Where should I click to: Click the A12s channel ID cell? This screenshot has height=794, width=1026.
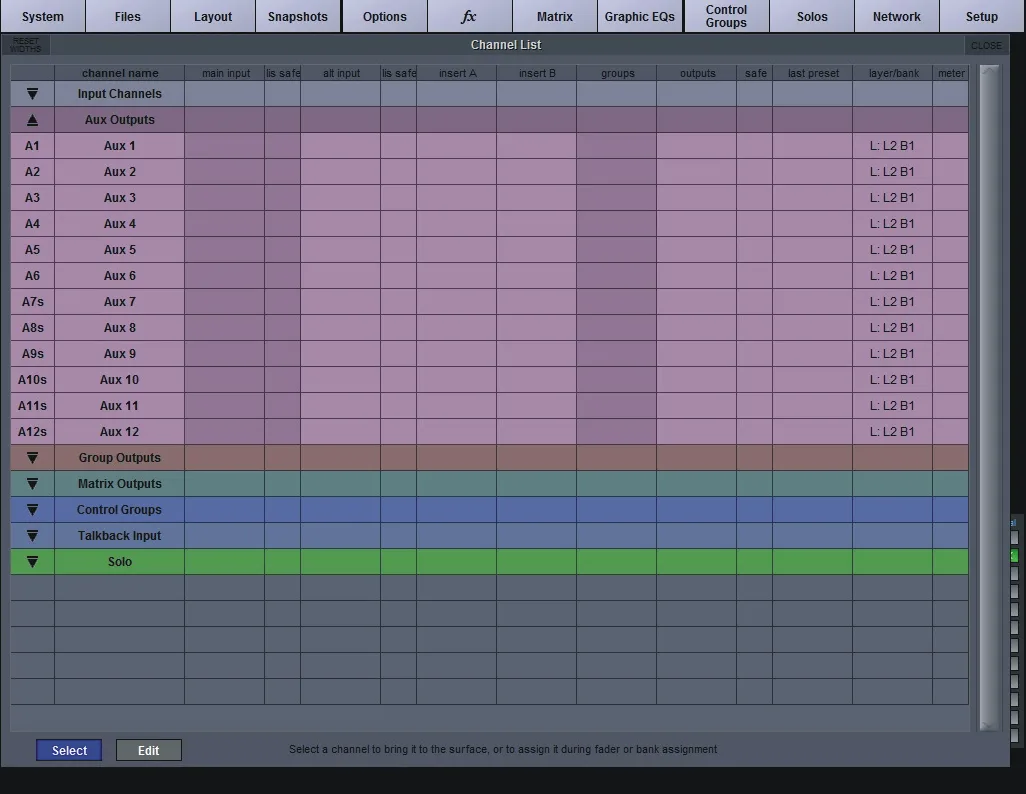coord(32,431)
